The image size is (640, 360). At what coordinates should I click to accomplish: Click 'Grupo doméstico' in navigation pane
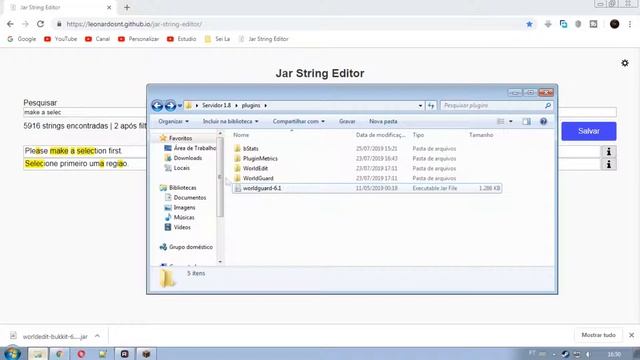click(190, 247)
